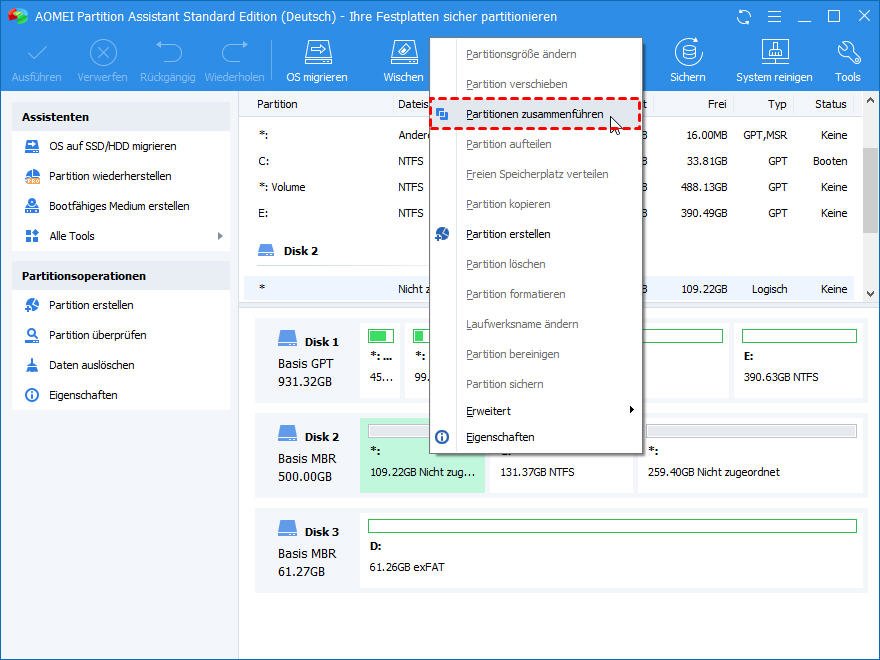The height and width of the screenshot is (660, 880).
Task: Choose Freien Speicherplatz verteilen menu entry
Action: coord(535,174)
